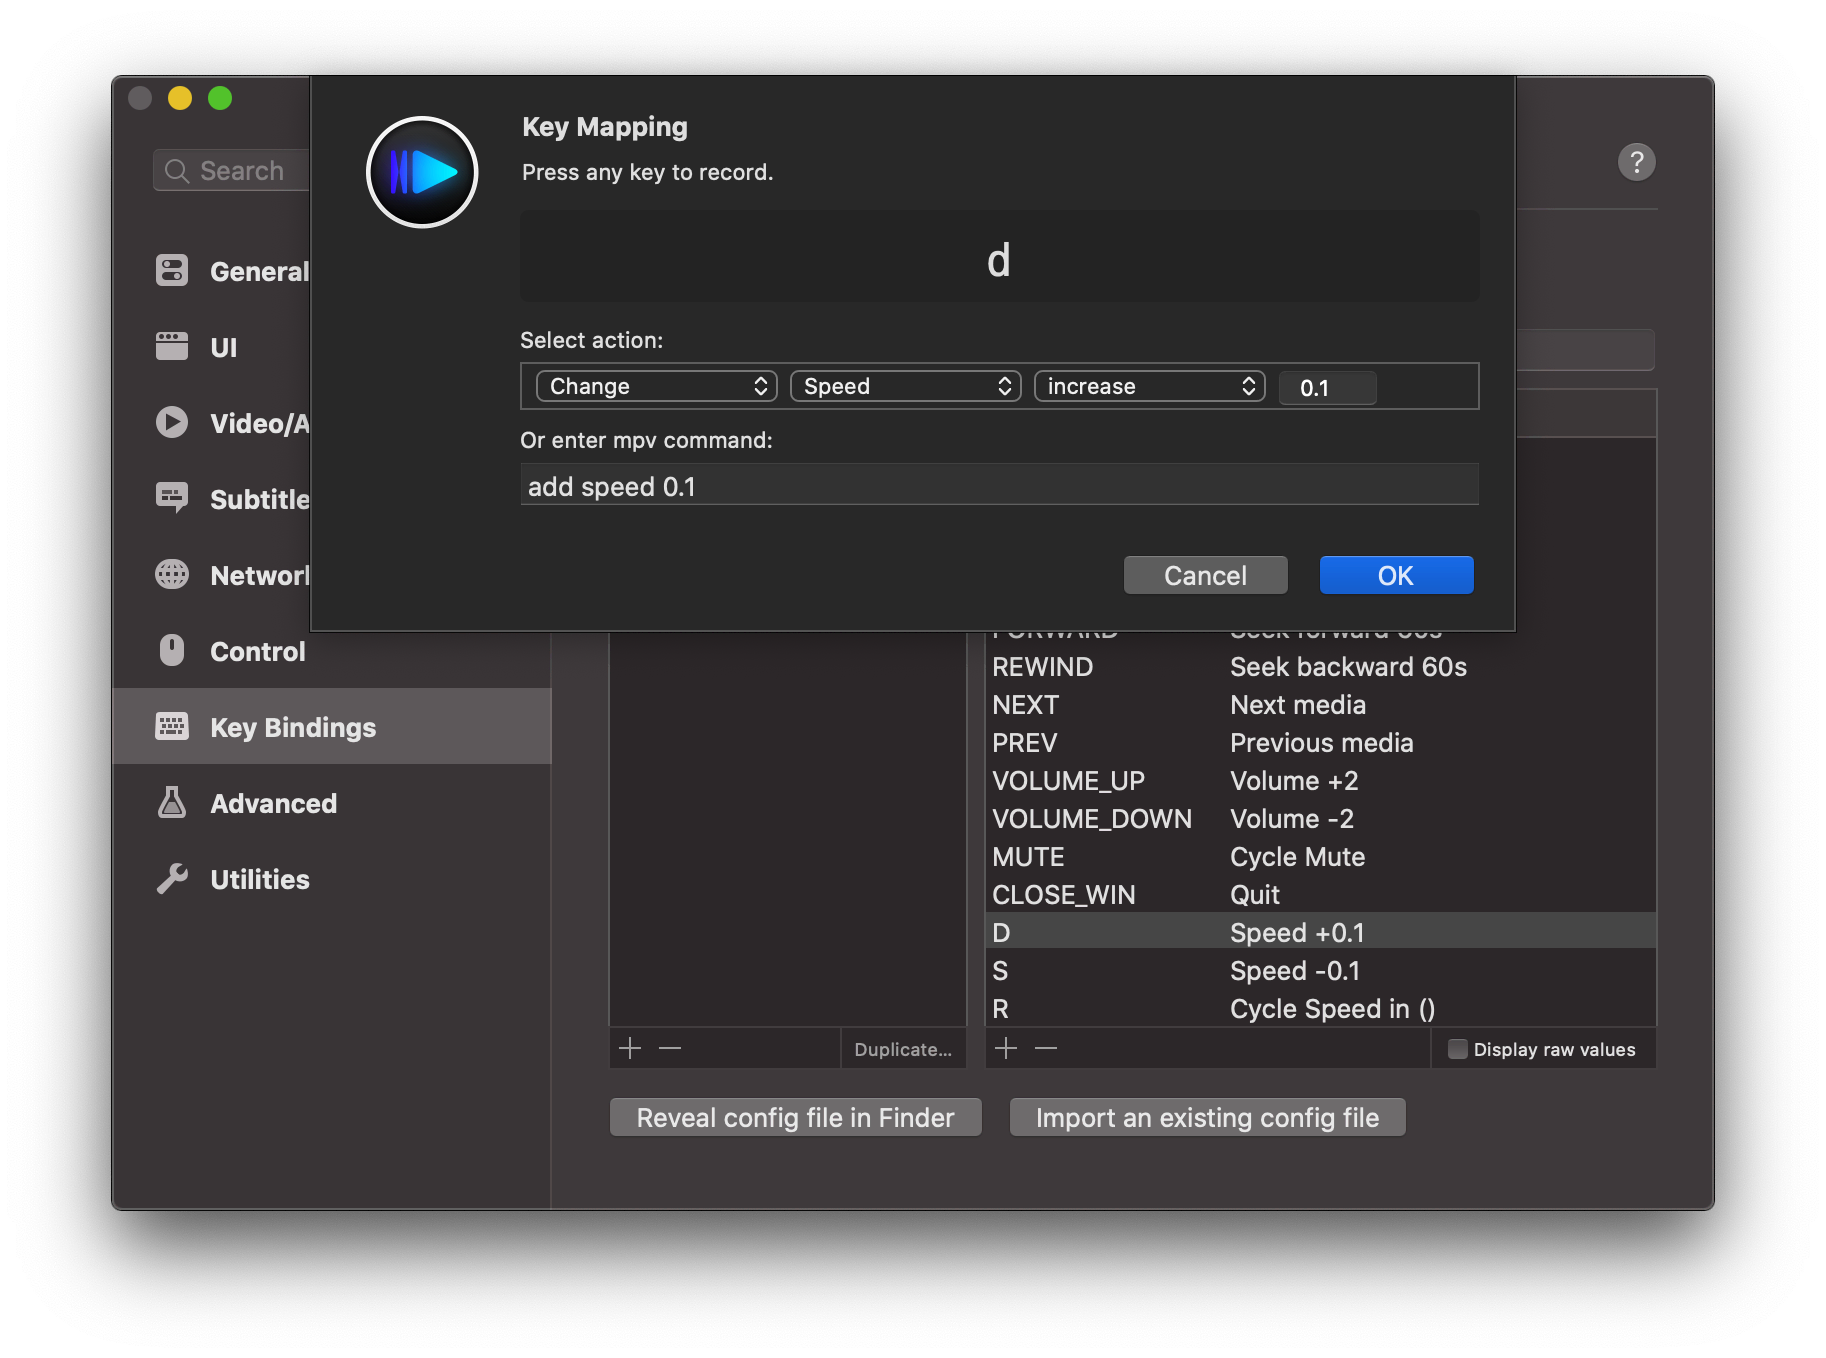The image size is (1826, 1358).
Task: Select the VOLUME_DOWN binding row
Action: tap(1320, 819)
